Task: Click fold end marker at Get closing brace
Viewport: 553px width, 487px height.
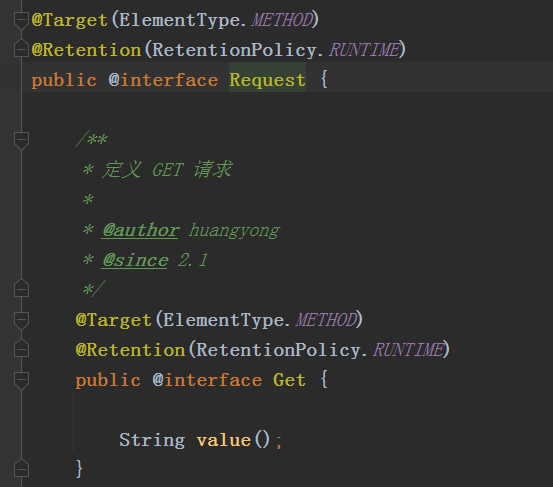Action: [21, 468]
